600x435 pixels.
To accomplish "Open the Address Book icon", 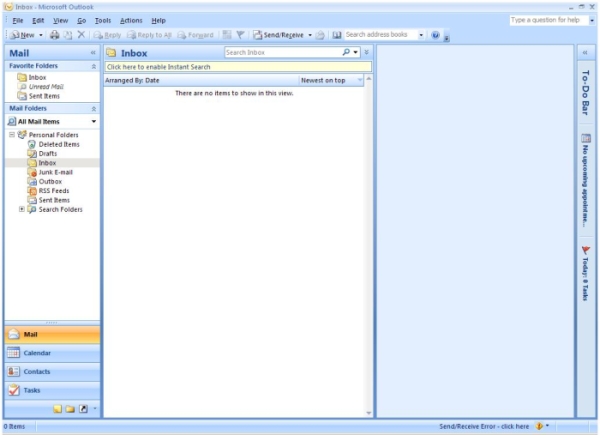I will pyautogui.click(x=337, y=35).
